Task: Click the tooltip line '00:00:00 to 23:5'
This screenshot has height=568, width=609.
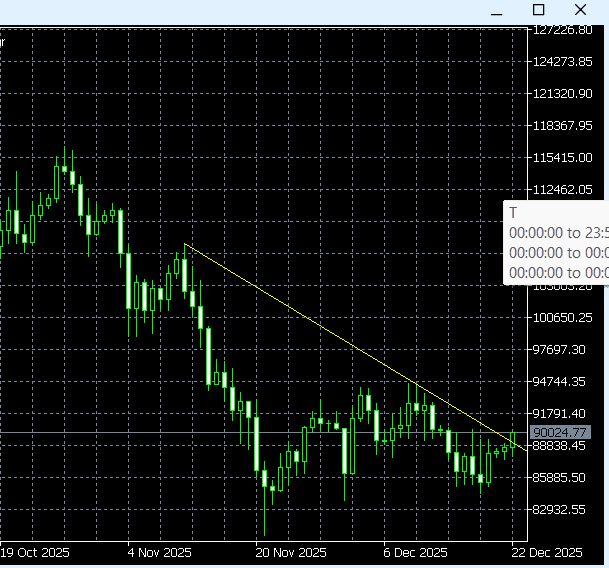Action: pos(559,233)
